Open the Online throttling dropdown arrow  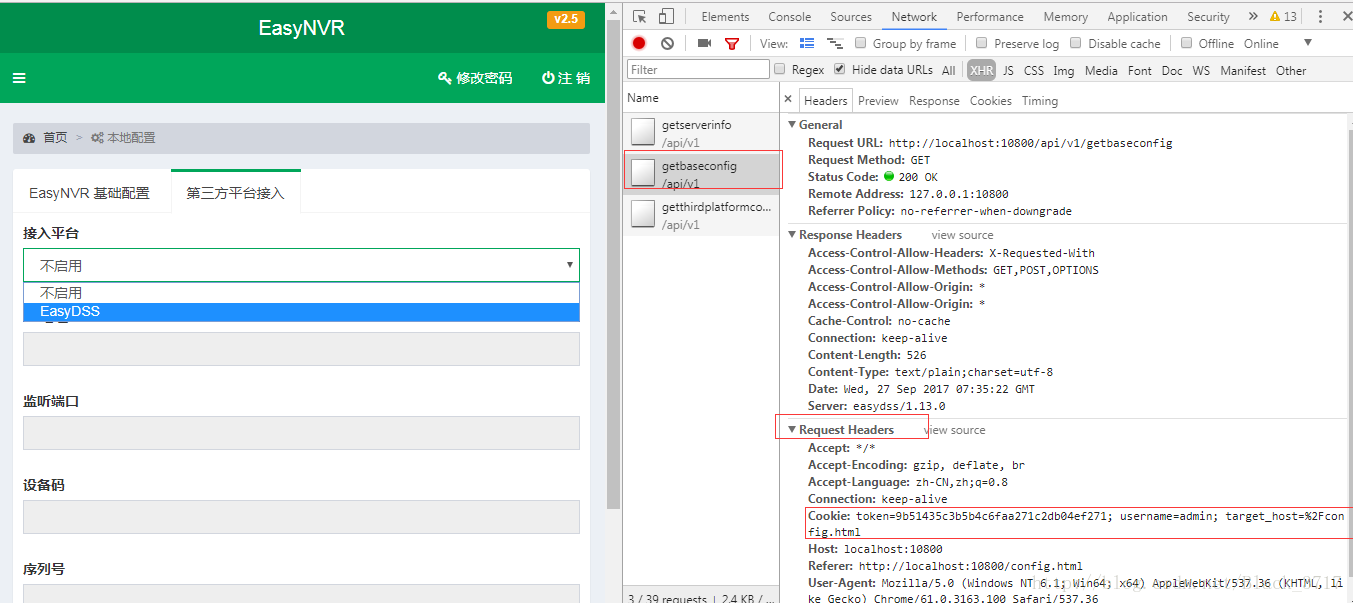[1307, 43]
